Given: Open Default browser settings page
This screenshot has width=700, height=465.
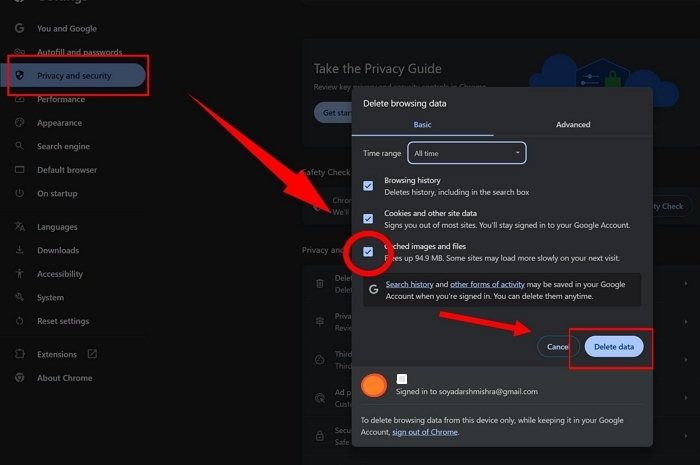Looking at the screenshot, I should tap(67, 170).
